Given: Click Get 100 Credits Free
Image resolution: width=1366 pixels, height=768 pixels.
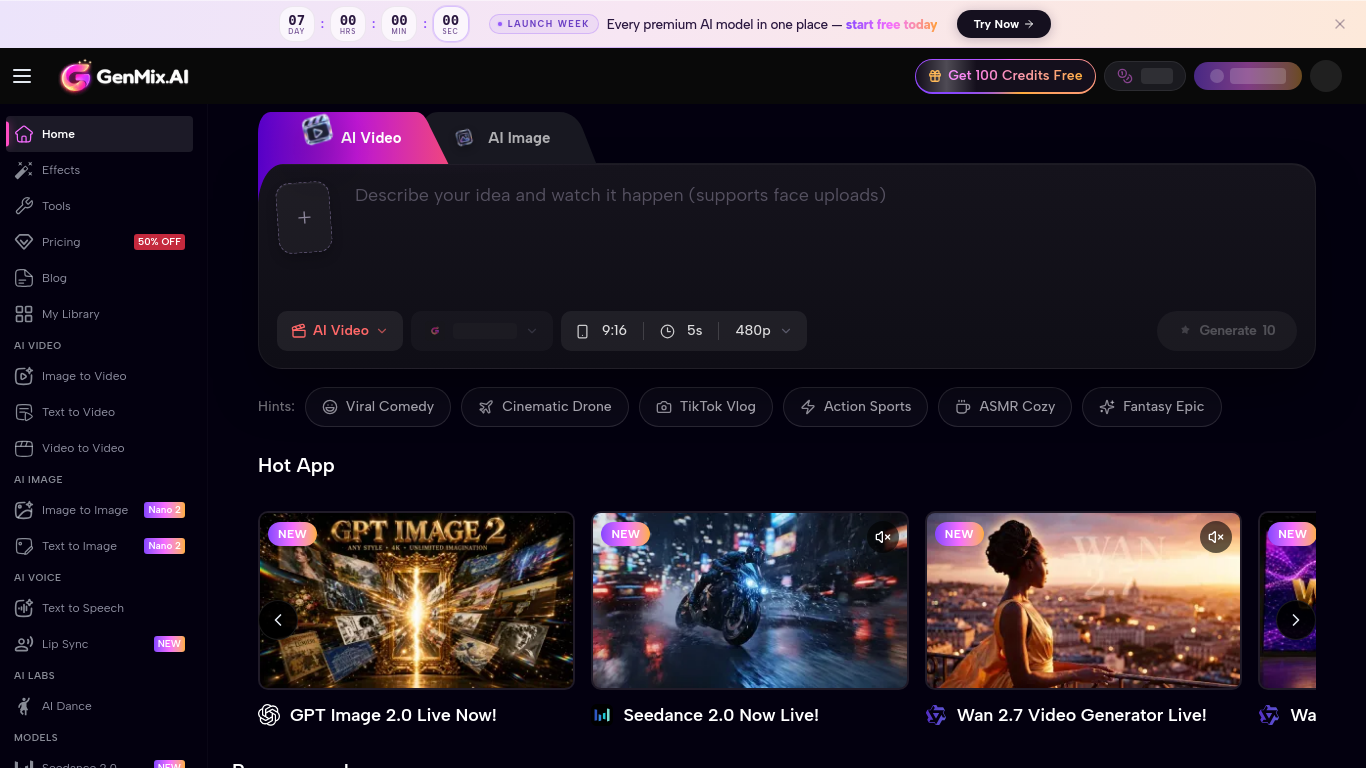Looking at the screenshot, I should pos(1005,76).
